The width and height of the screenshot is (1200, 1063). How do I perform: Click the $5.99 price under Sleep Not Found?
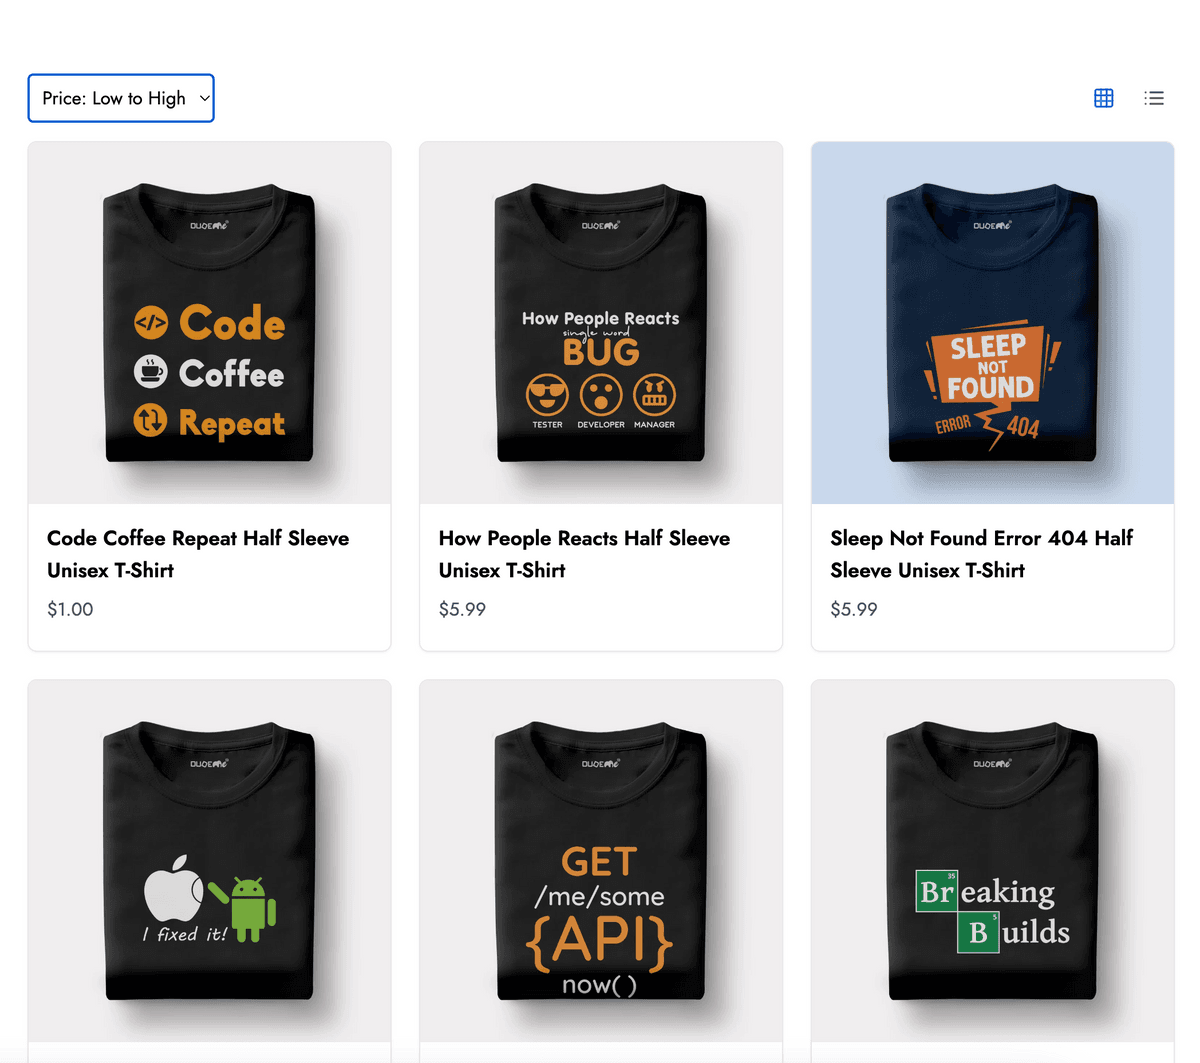coord(854,609)
